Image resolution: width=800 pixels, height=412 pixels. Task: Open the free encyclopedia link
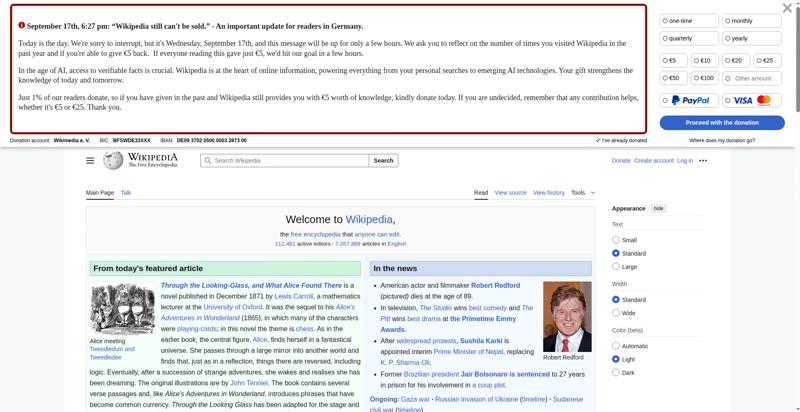click(x=315, y=235)
